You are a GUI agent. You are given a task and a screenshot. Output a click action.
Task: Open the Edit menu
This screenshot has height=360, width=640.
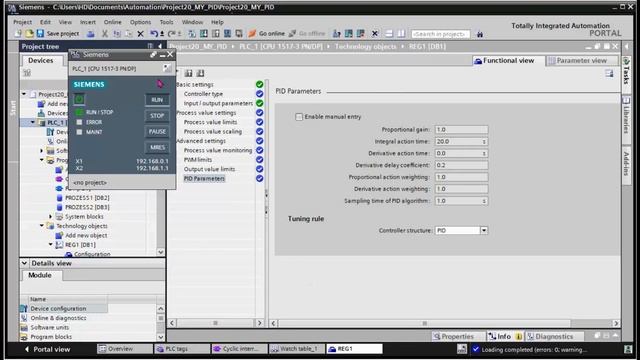pyautogui.click(x=45, y=22)
